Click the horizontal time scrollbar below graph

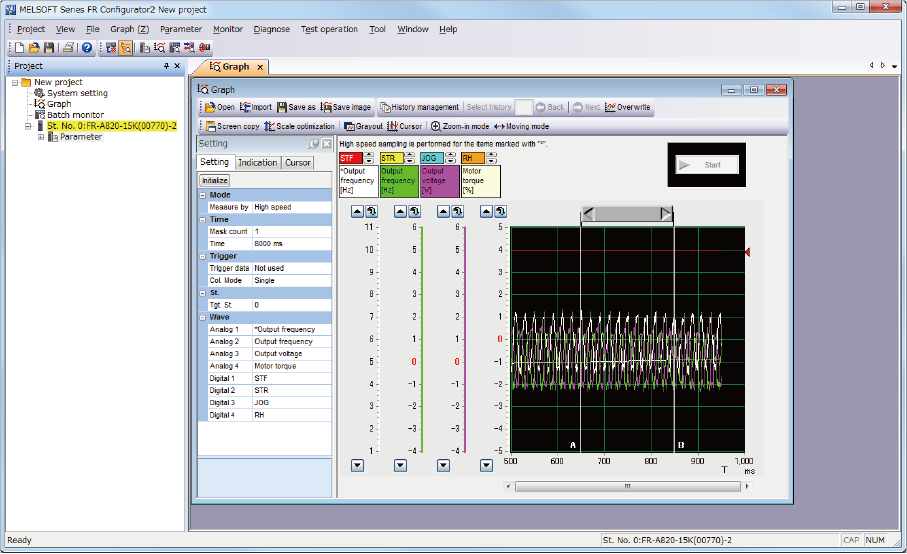(628, 486)
